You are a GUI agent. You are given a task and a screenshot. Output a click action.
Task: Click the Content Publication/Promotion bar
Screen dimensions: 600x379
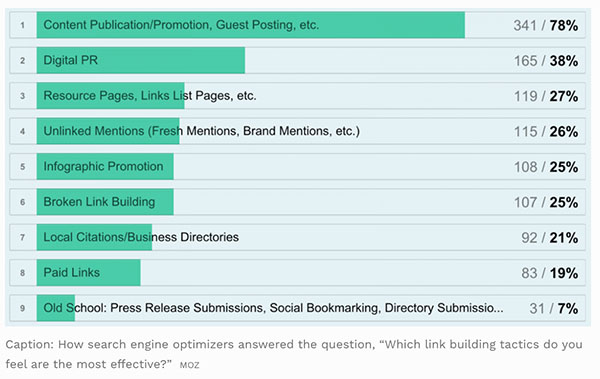pyautogui.click(x=251, y=25)
